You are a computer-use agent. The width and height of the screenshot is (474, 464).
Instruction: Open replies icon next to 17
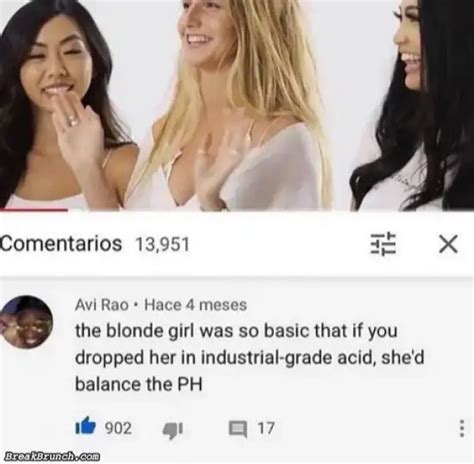pos(238,429)
